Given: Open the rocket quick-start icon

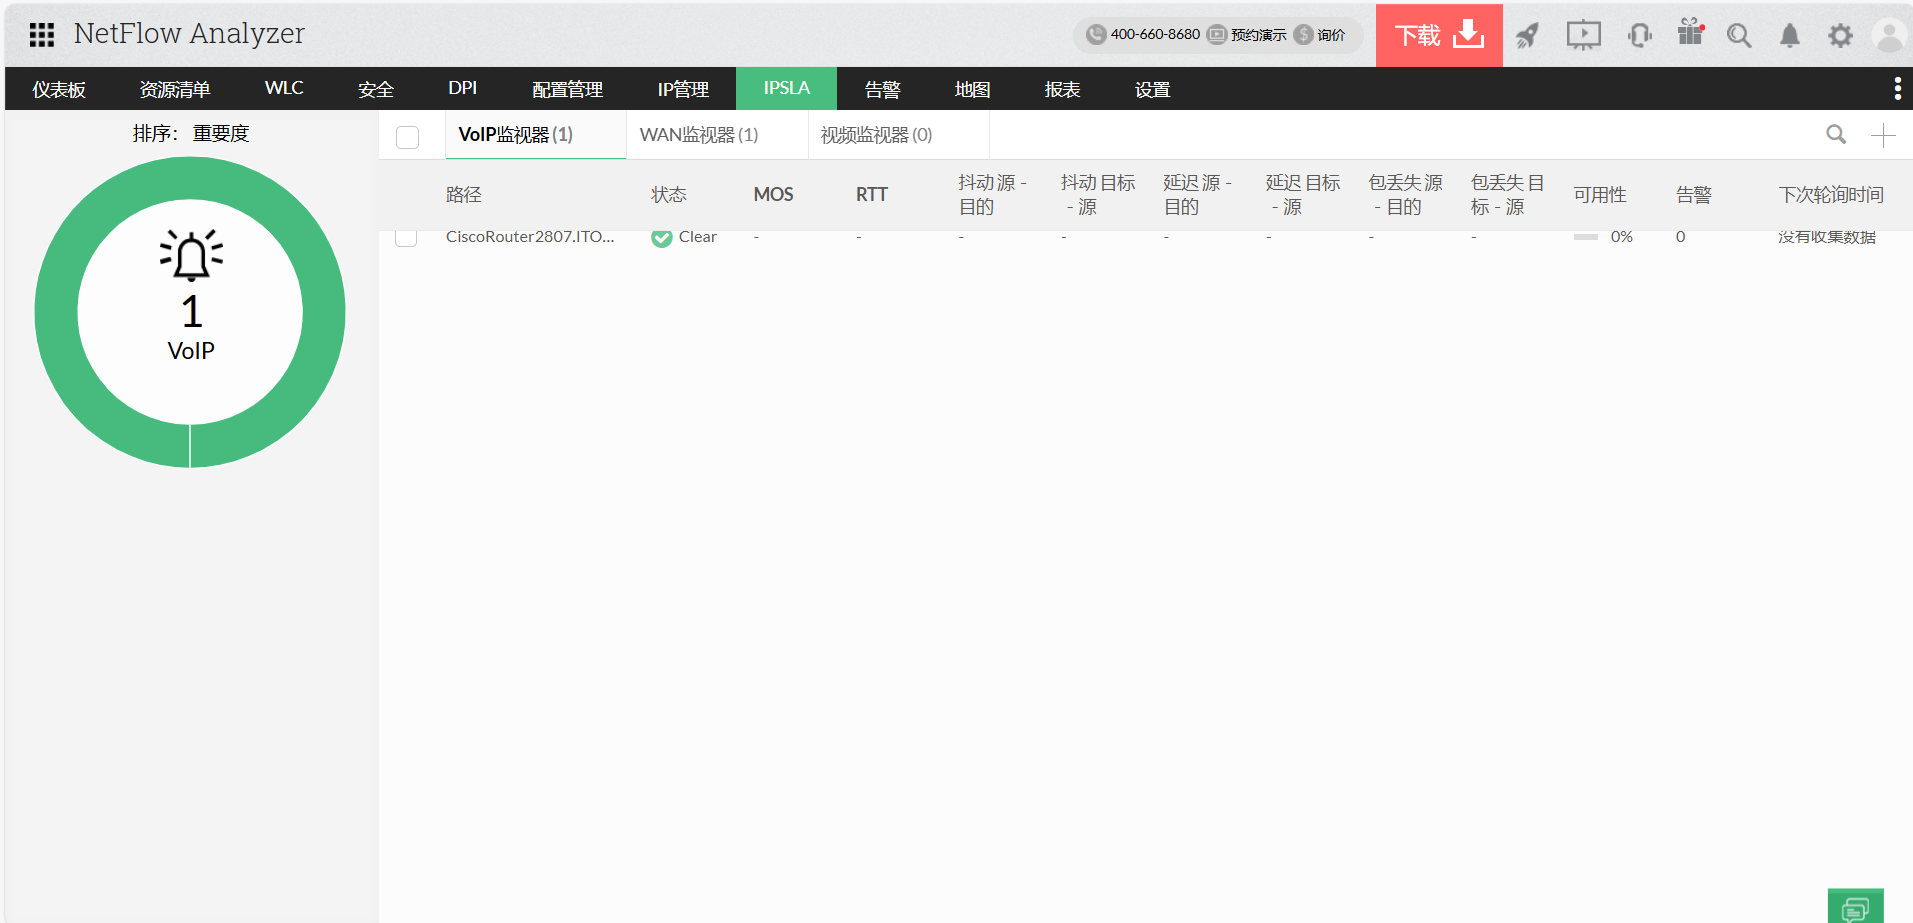Looking at the screenshot, I should pos(1528,36).
